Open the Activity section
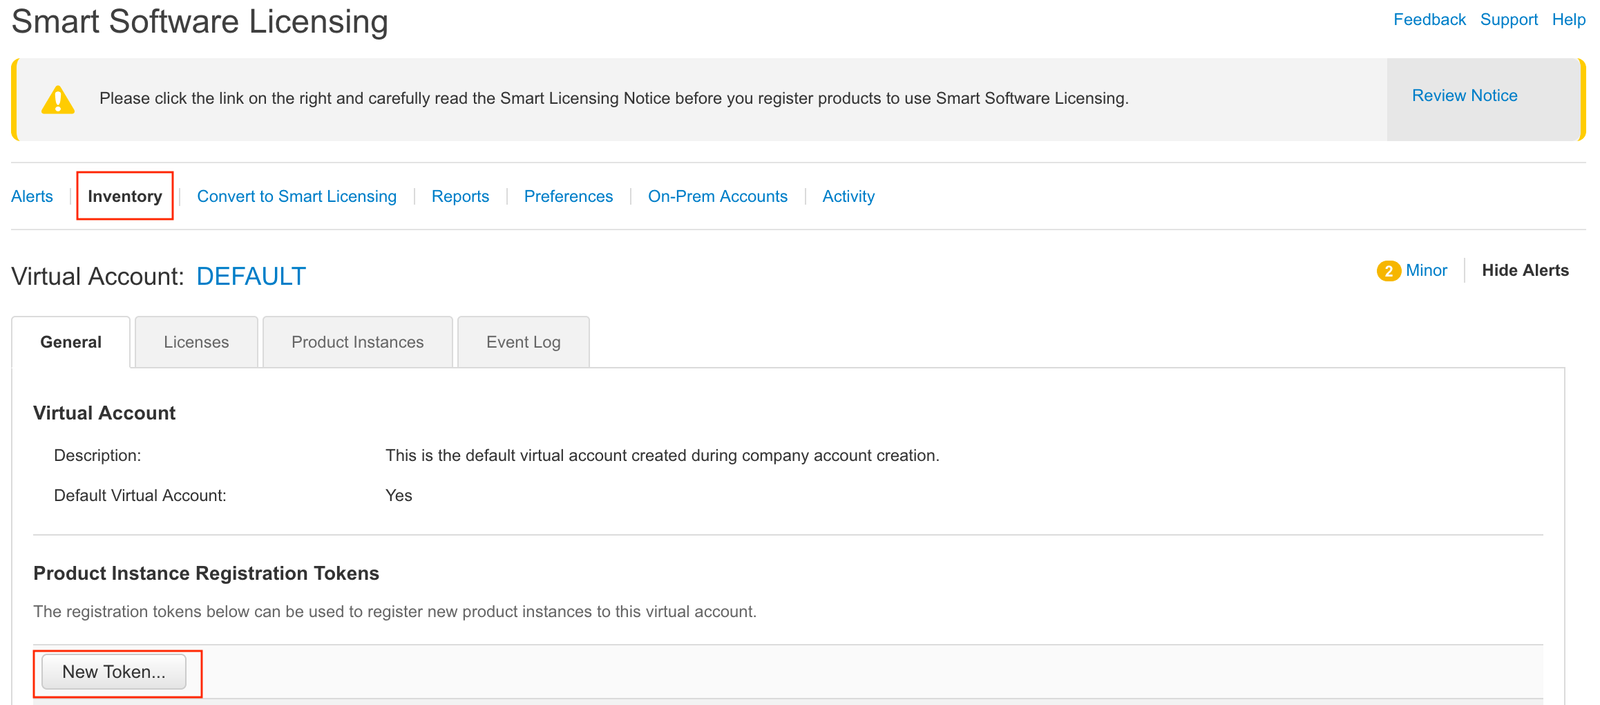This screenshot has height=705, width=1600. click(x=848, y=197)
